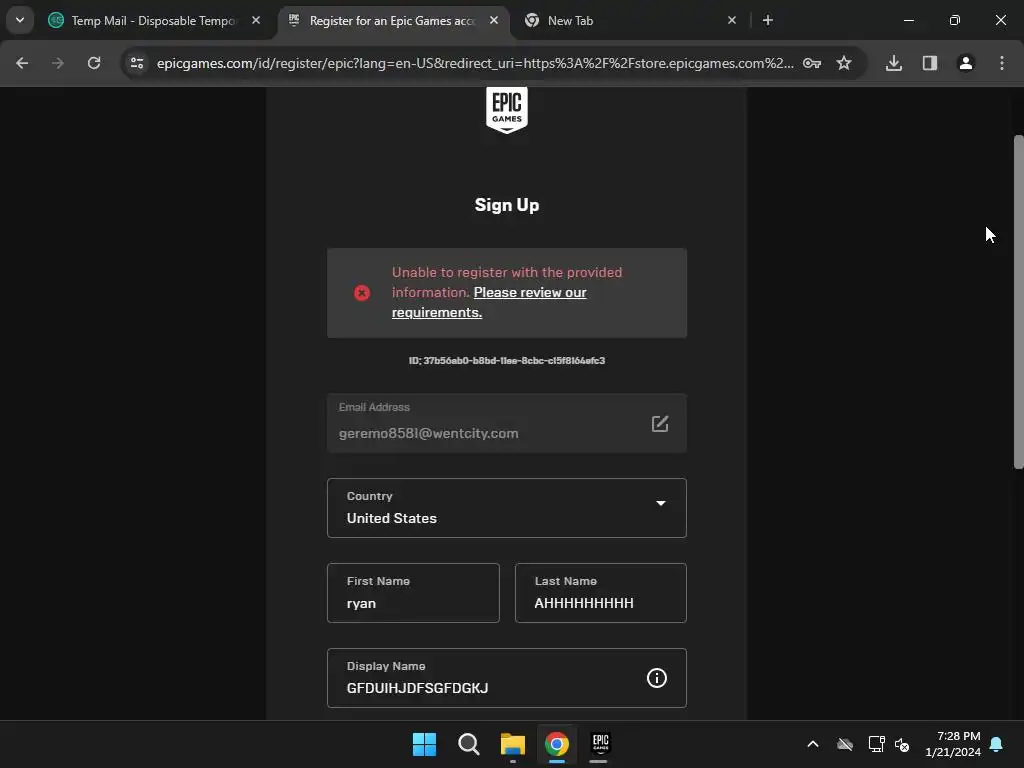Open Chrome profile icon
1024x768 pixels.
[966, 63]
